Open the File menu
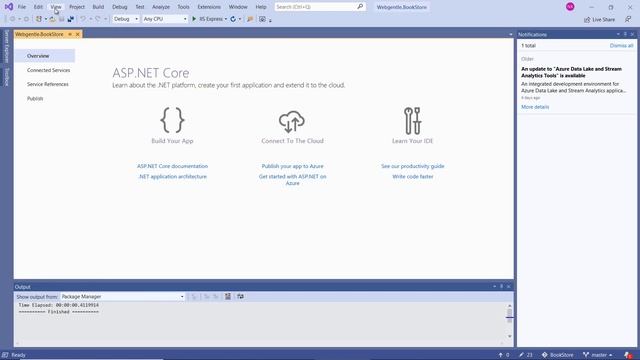 point(22,7)
